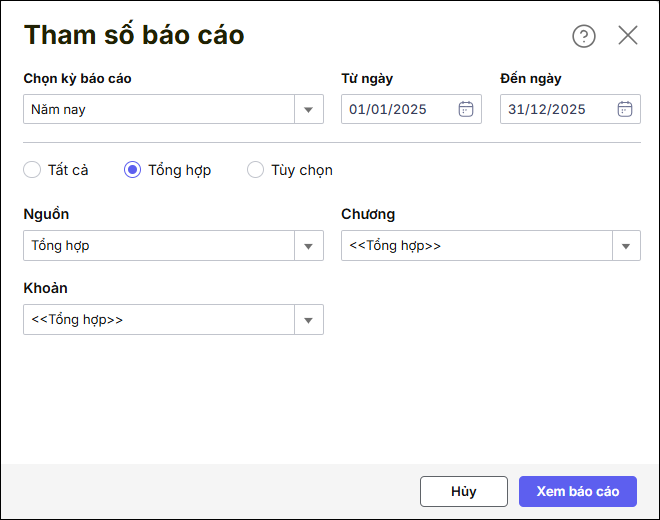Select the Tùy chọn radio option
This screenshot has width=660, height=520.
pyautogui.click(x=255, y=170)
